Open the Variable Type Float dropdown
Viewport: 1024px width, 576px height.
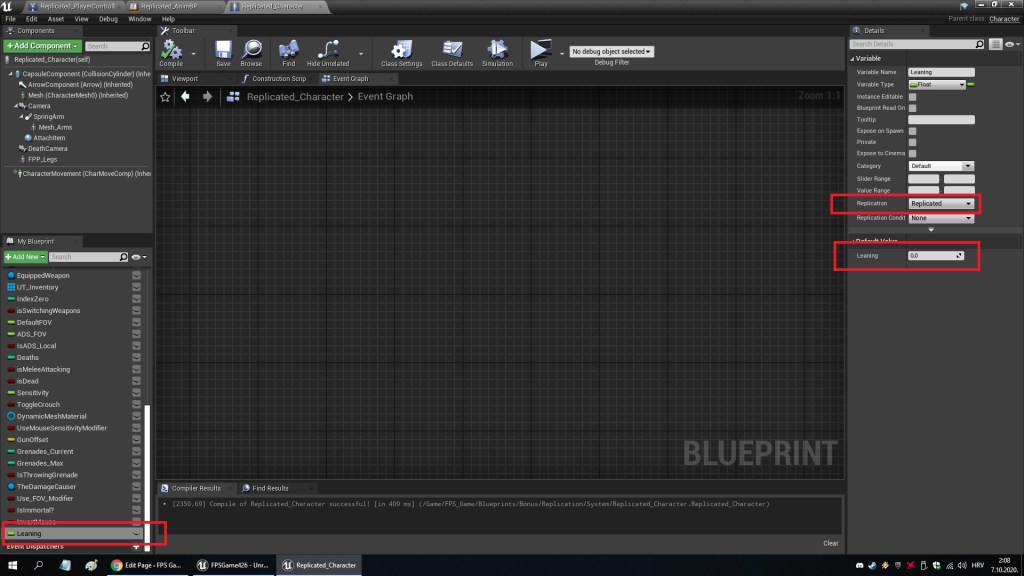pos(937,85)
